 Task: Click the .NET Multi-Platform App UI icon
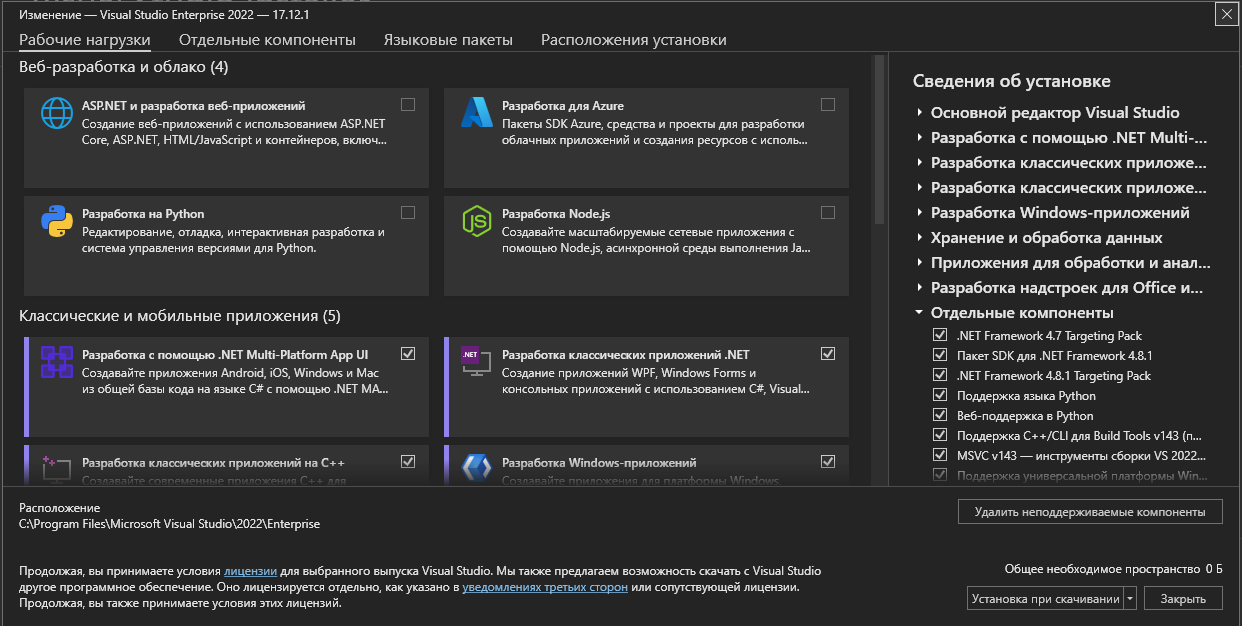(57, 361)
